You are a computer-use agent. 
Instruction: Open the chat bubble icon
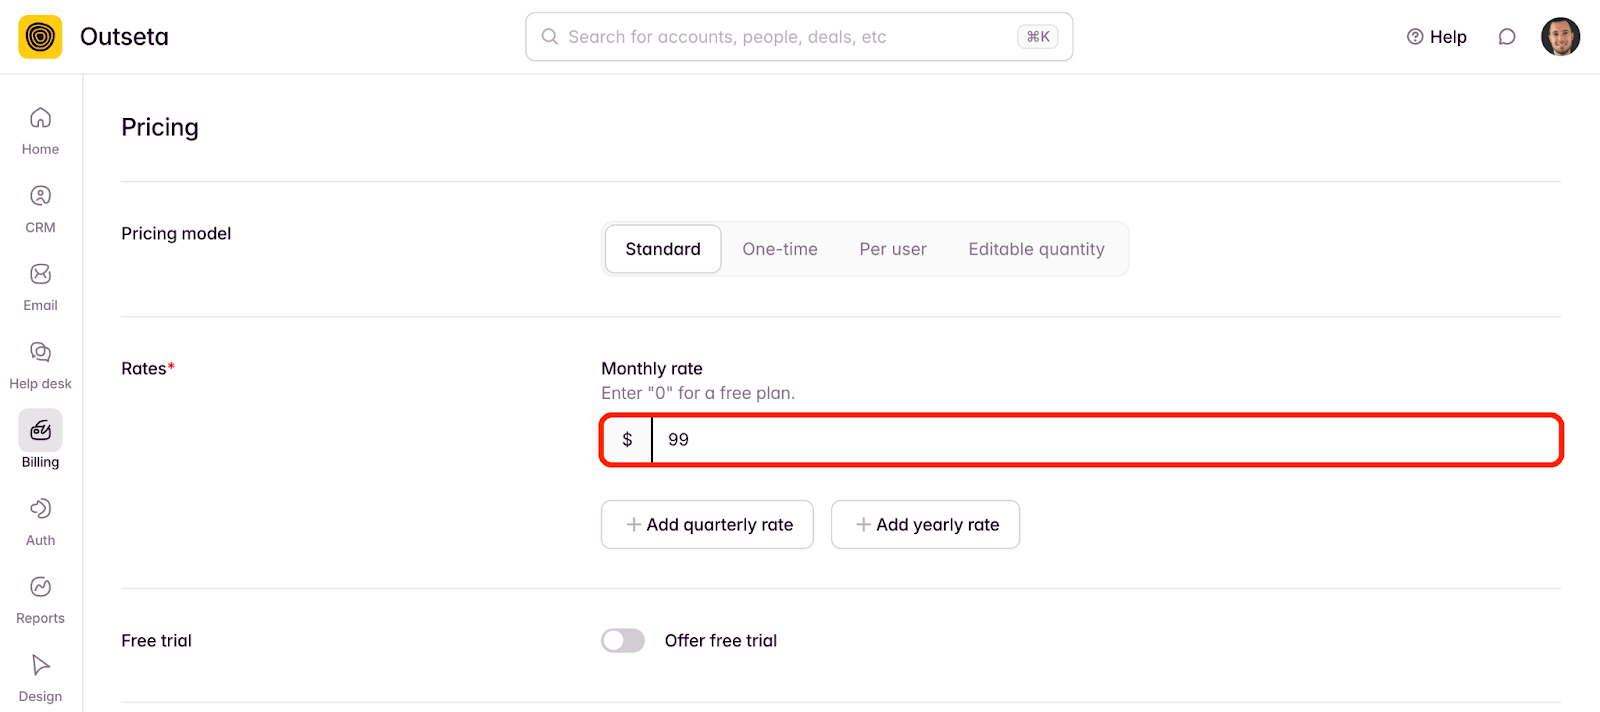click(x=1507, y=37)
